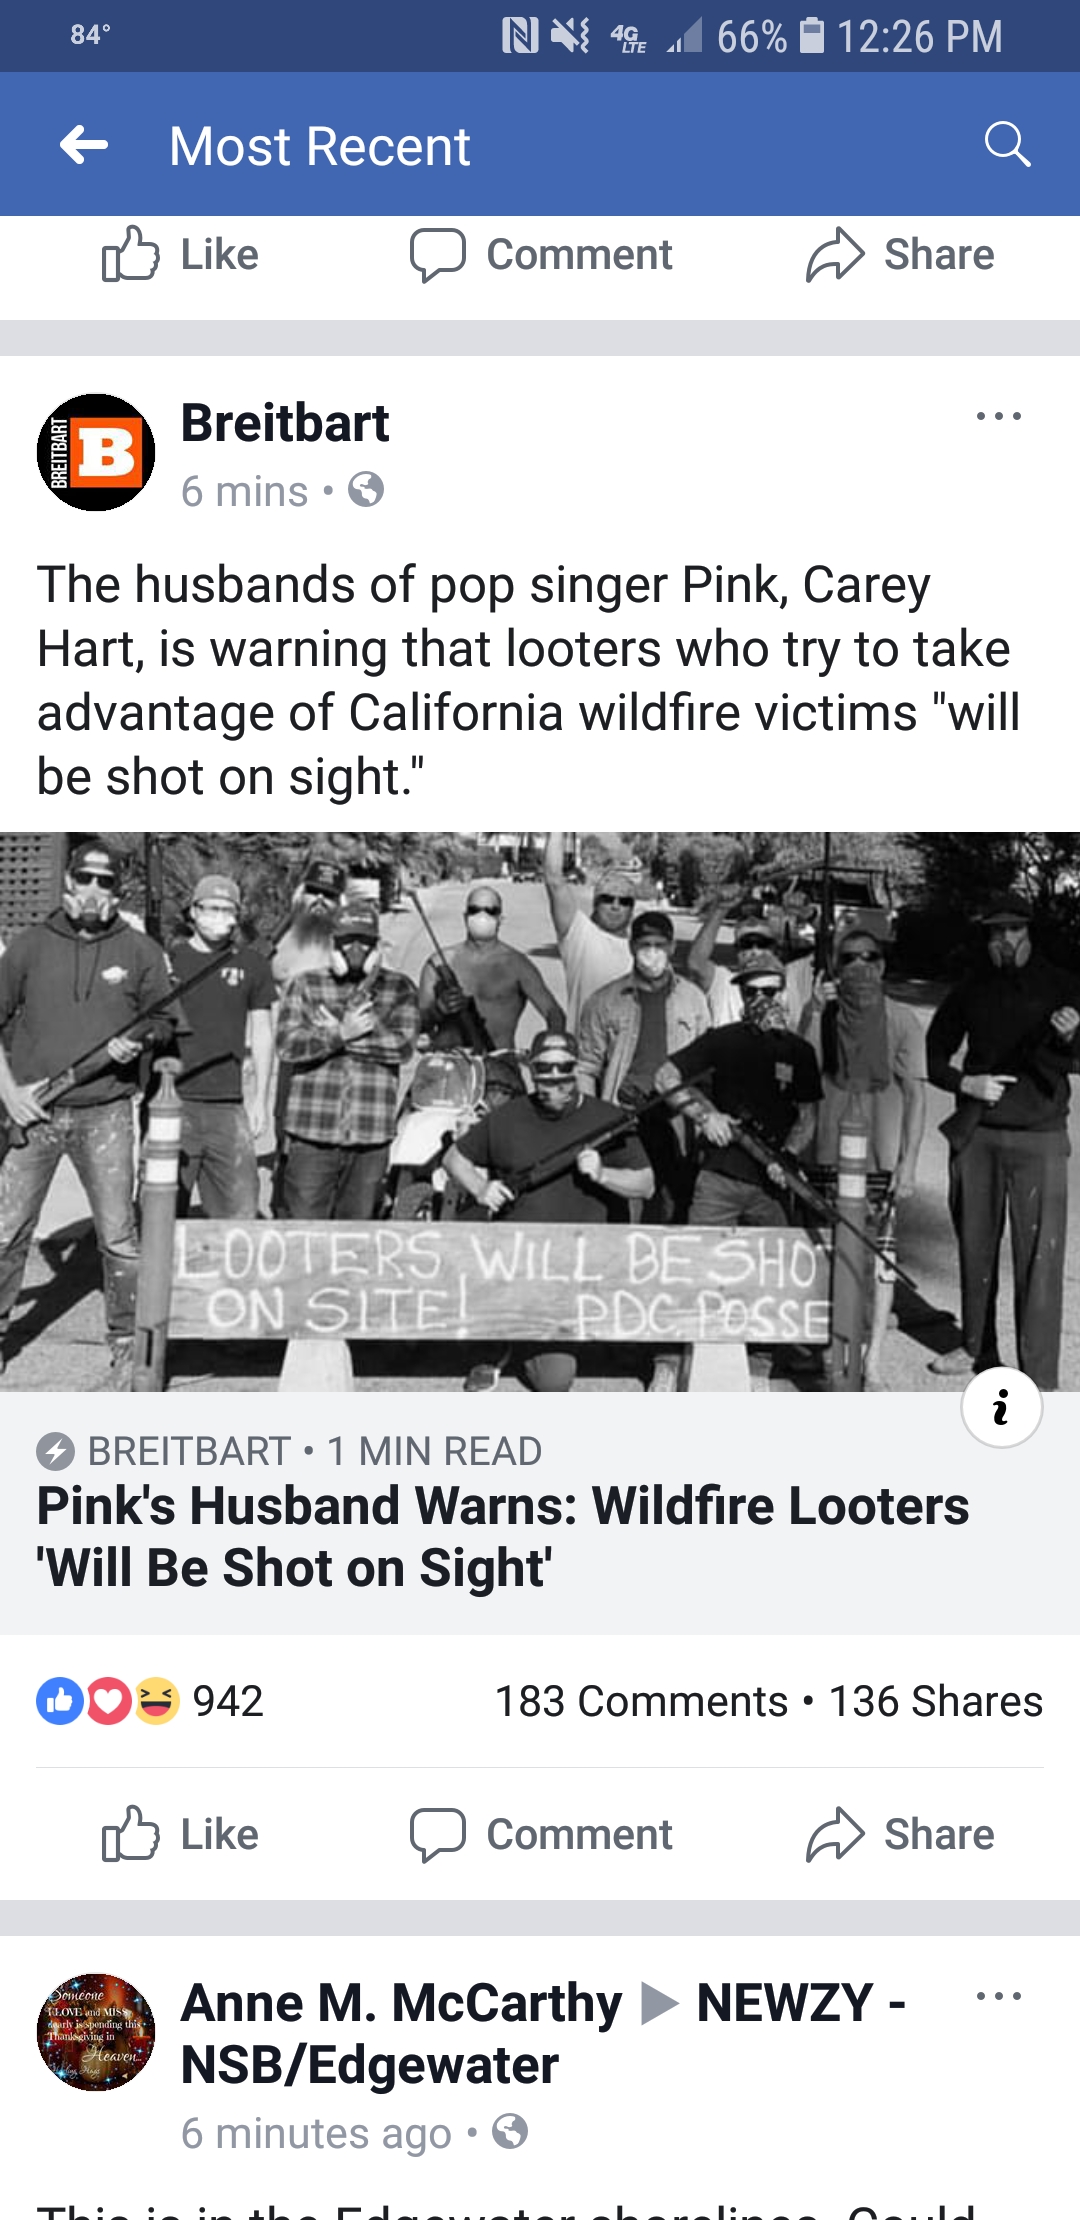The width and height of the screenshot is (1080, 2220).
Task: Open search with the magnifier icon
Action: tap(1006, 145)
